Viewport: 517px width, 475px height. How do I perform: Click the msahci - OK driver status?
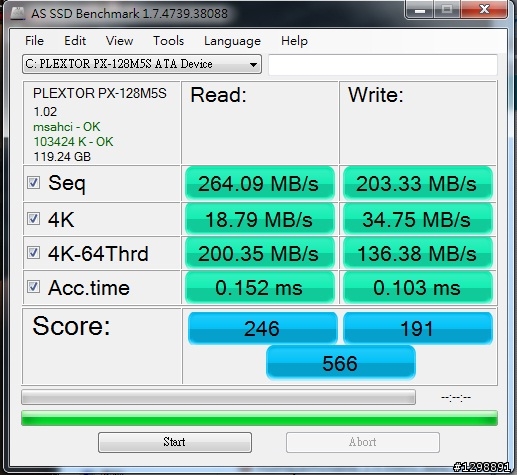click(x=67, y=127)
